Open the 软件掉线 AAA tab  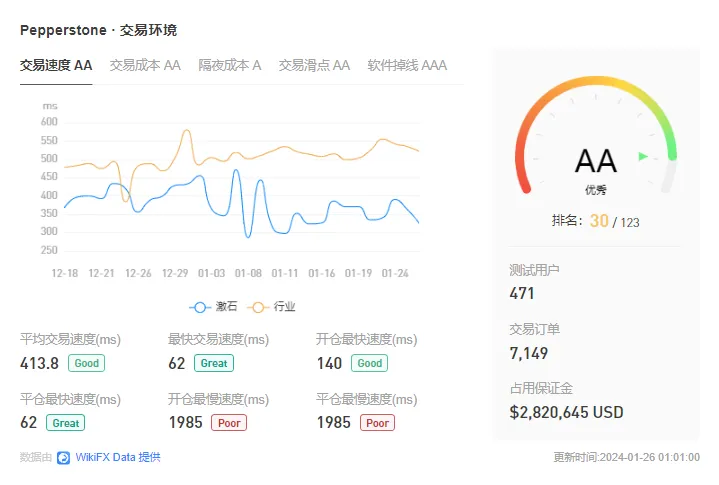tap(407, 65)
